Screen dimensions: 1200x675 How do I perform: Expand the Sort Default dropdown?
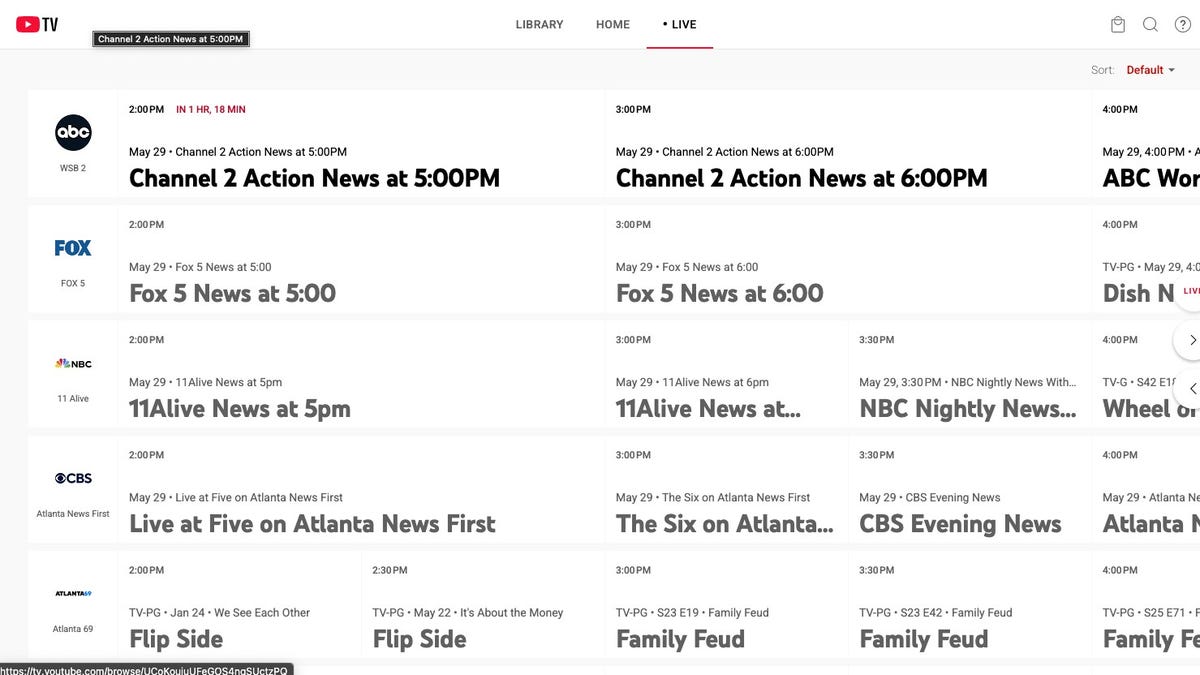(1150, 70)
